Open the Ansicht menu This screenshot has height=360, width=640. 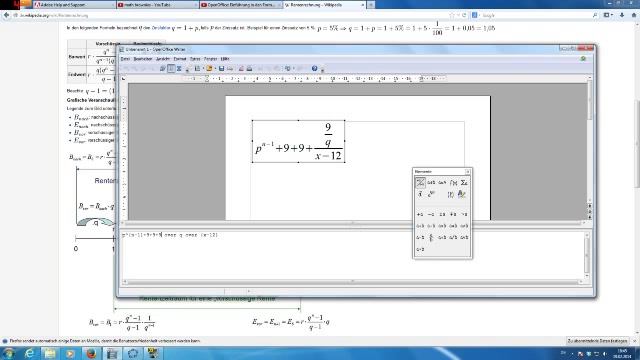(x=163, y=59)
